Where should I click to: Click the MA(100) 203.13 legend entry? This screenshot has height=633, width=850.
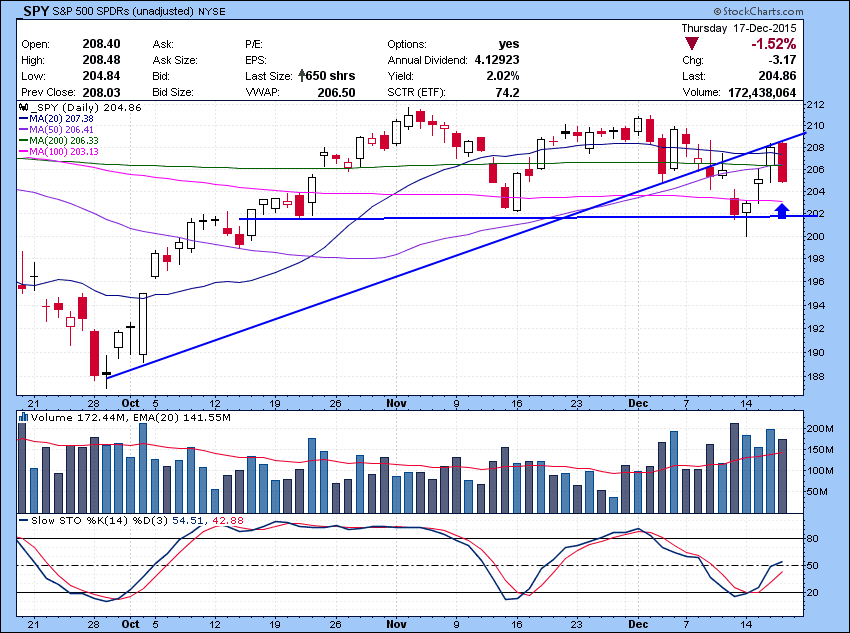pyautogui.click(x=59, y=151)
